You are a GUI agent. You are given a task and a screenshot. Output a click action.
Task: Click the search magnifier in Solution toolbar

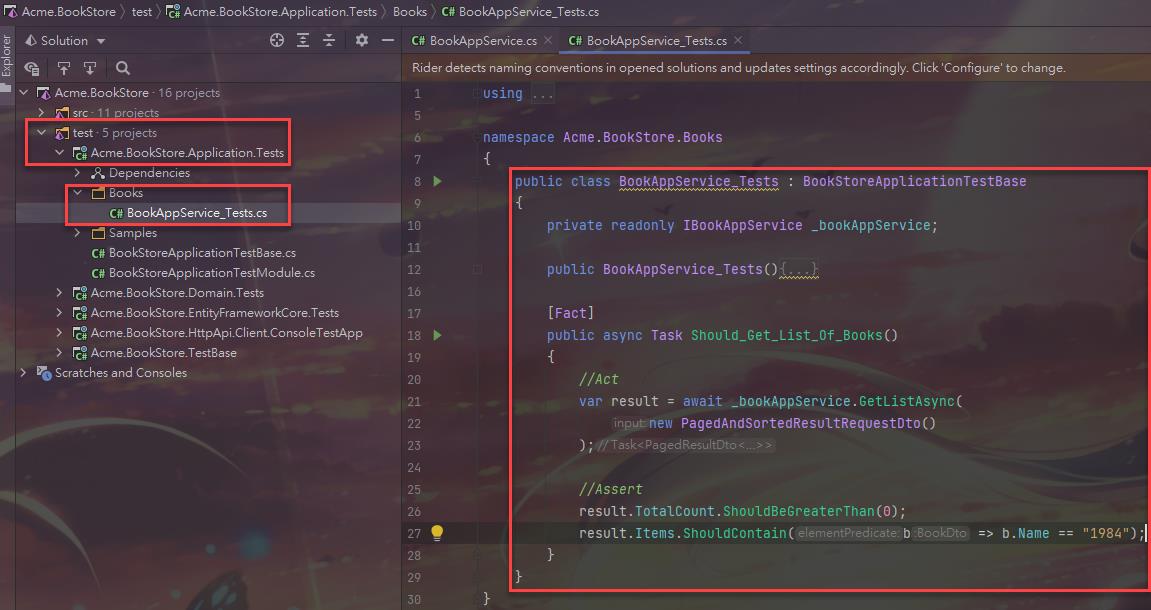123,68
